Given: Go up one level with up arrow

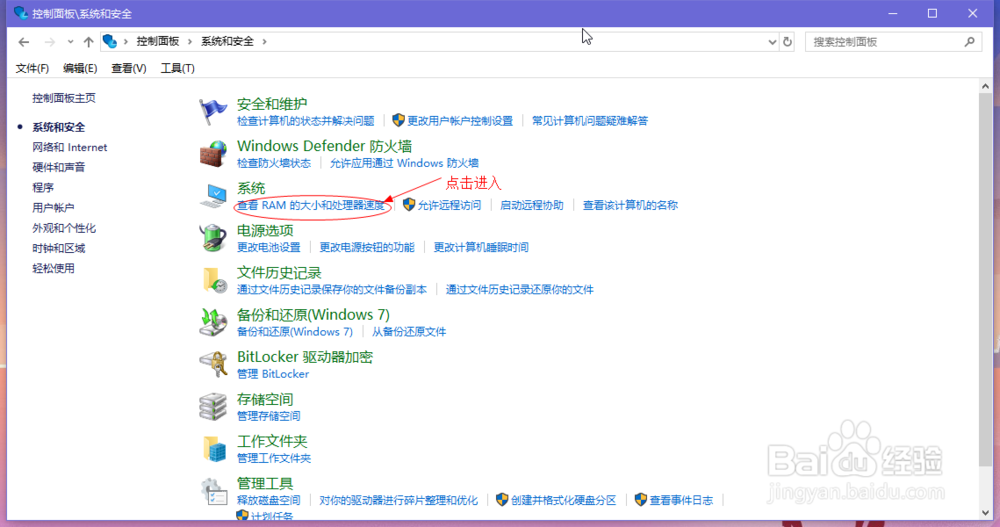Looking at the screenshot, I should pos(88,42).
